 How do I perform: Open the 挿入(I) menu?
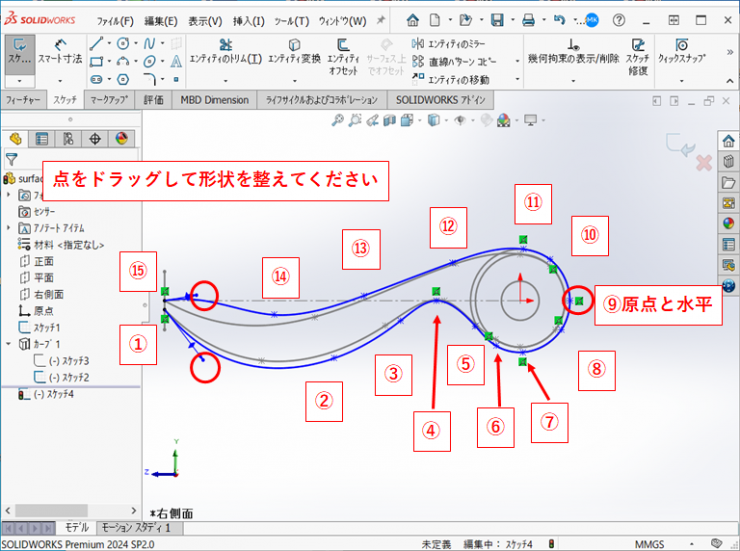coord(249,21)
